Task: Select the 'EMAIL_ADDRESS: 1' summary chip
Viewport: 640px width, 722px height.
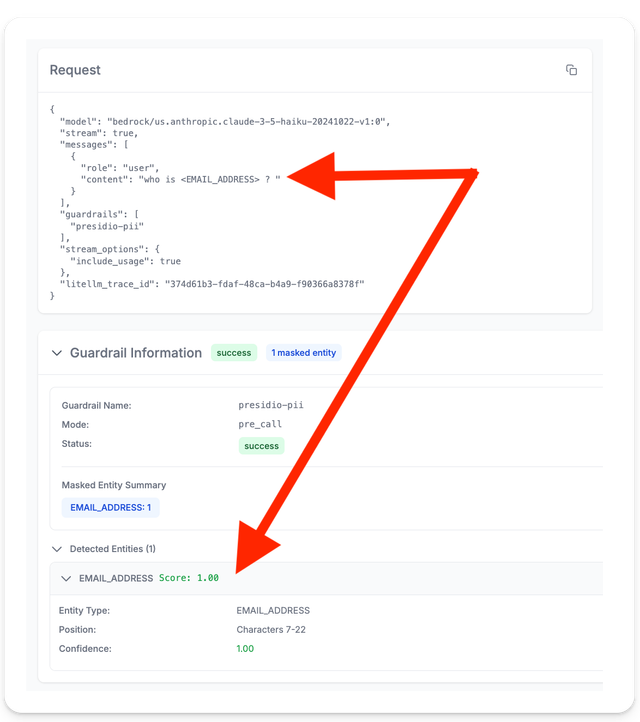Action: pyautogui.click(x=110, y=508)
